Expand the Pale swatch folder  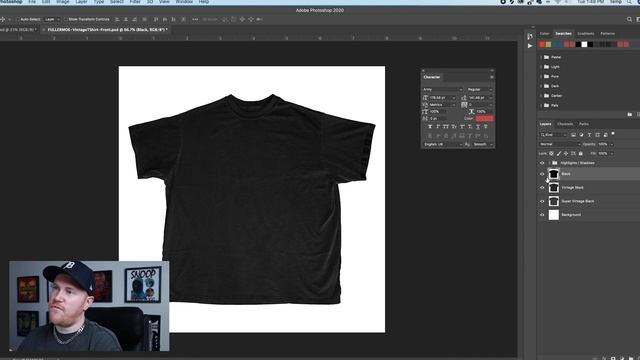(x=541, y=105)
